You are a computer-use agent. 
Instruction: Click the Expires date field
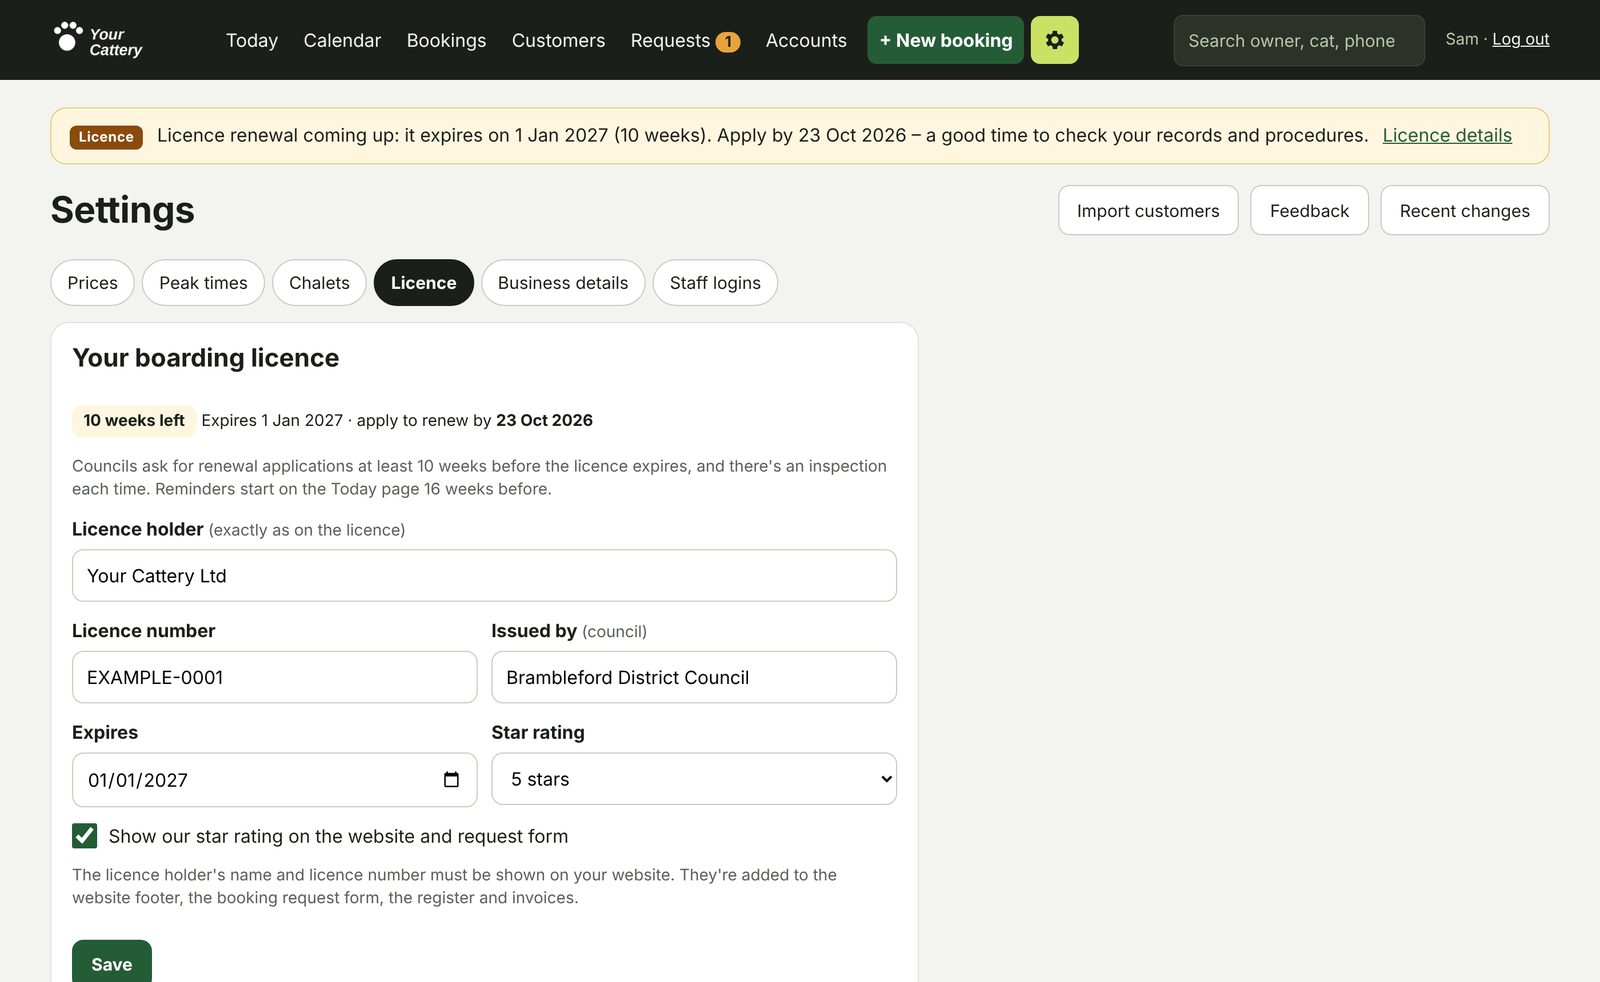[274, 780]
